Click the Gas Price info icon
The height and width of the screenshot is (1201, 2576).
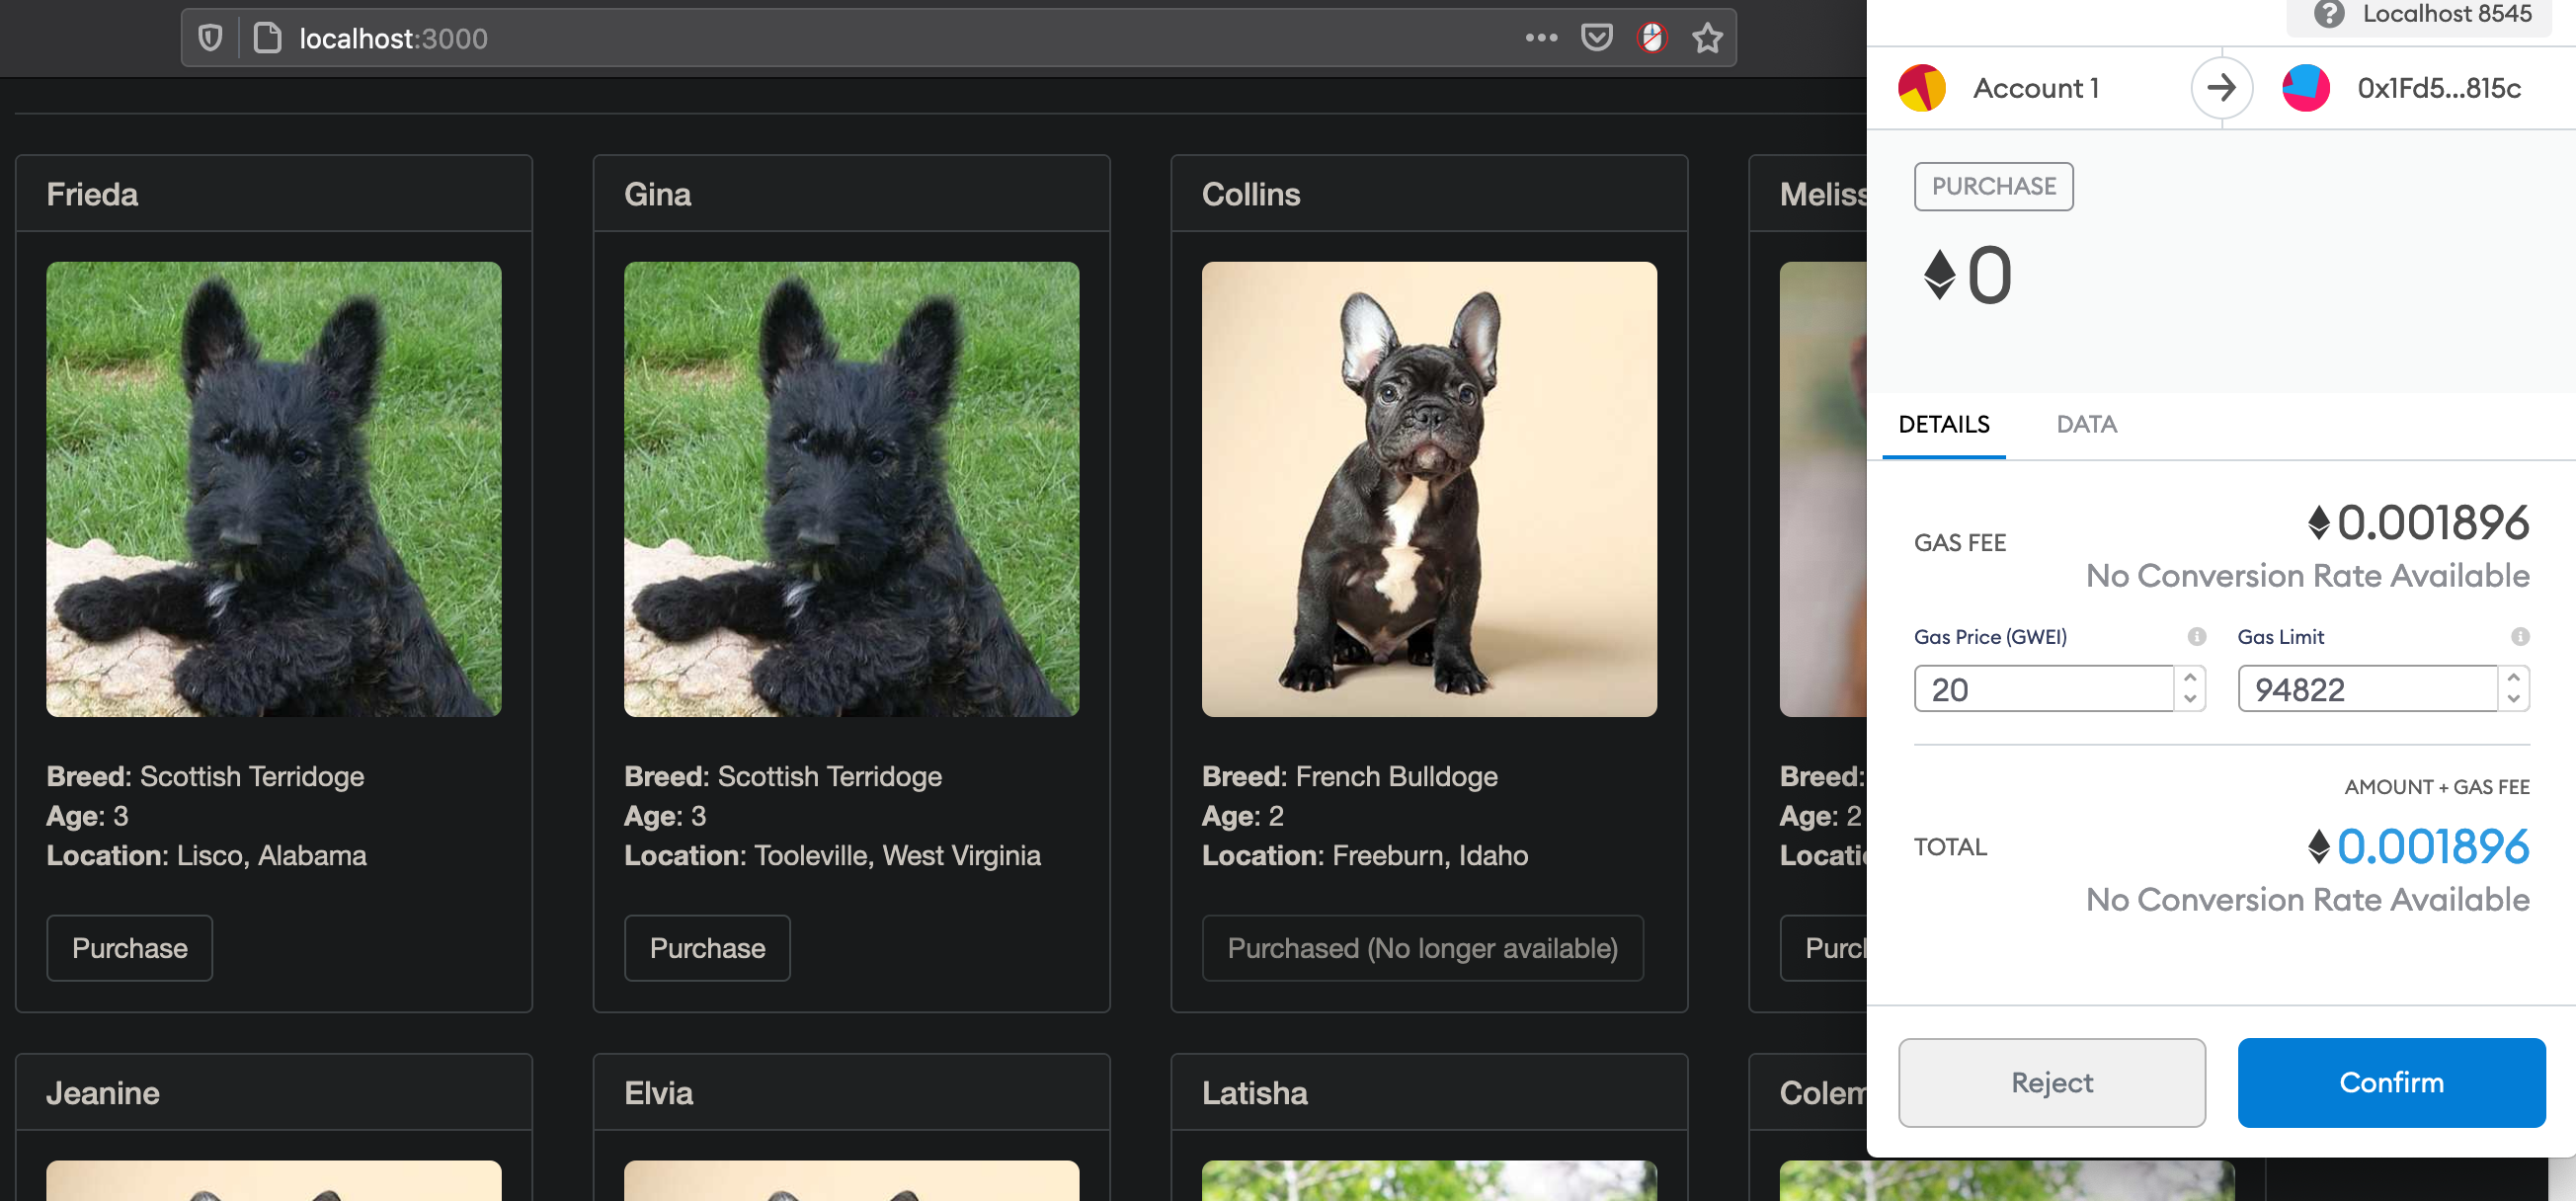(x=2196, y=637)
